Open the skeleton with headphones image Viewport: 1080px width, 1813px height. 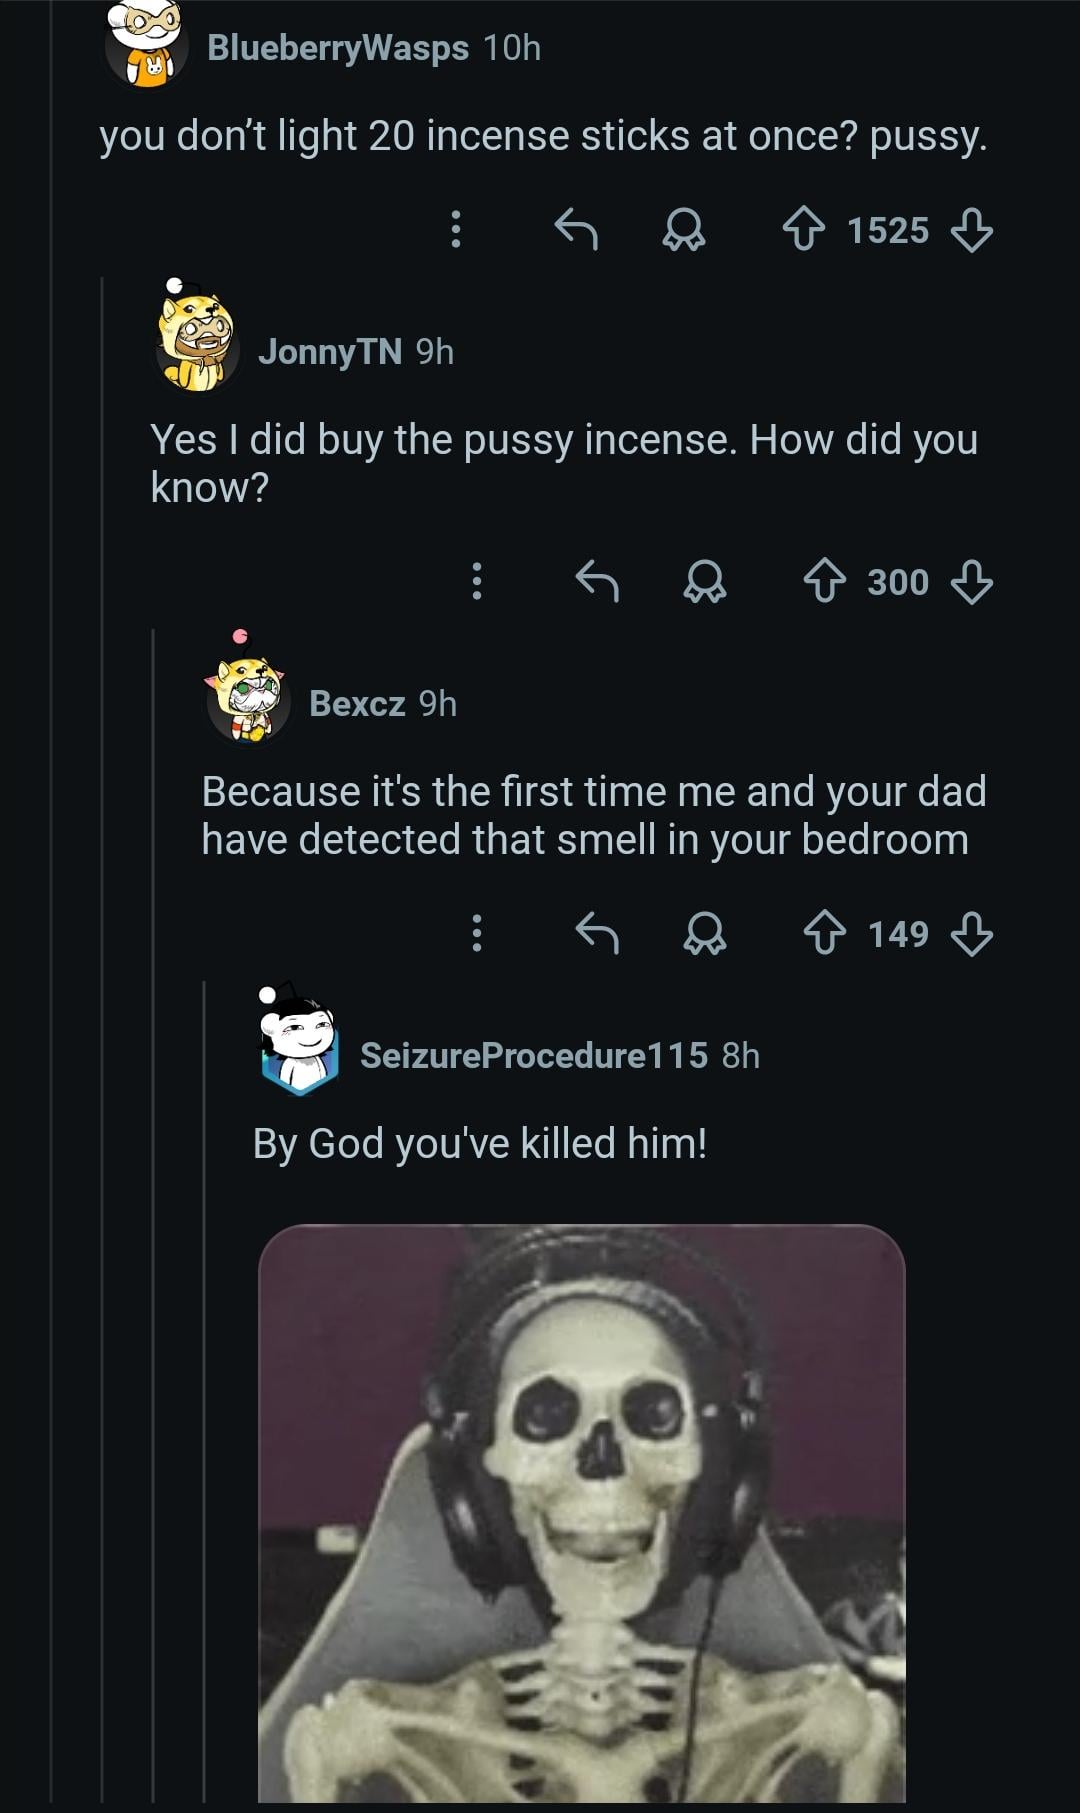(x=581, y=1510)
